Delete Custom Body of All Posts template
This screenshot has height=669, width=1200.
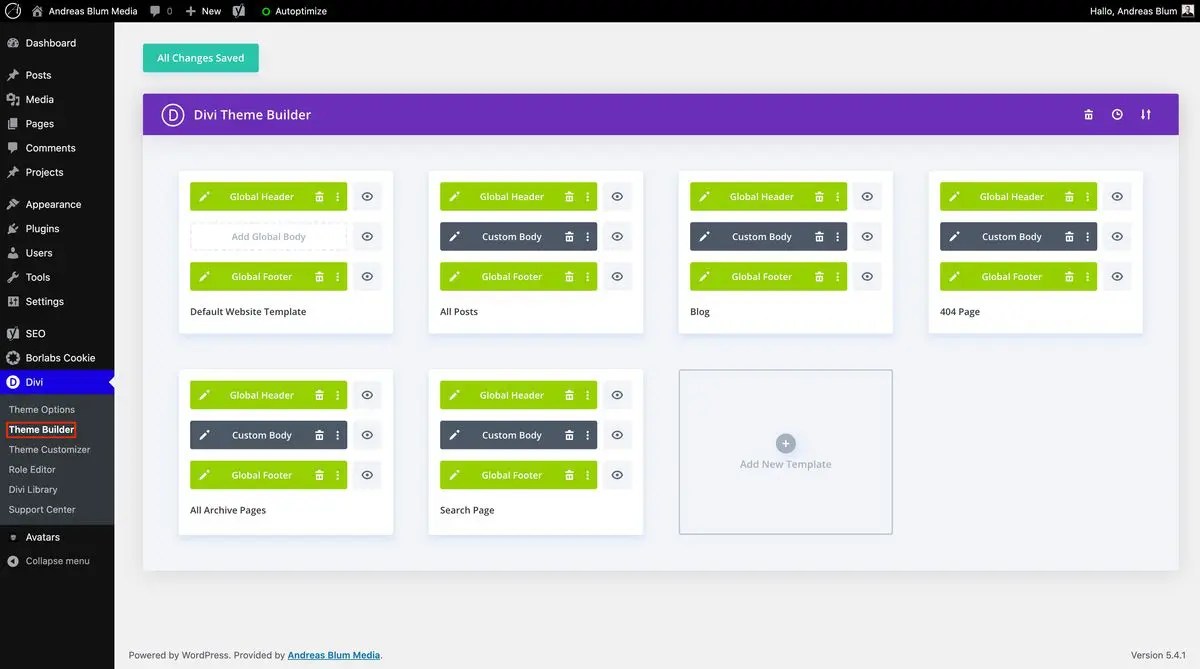click(x=569, y=237)
